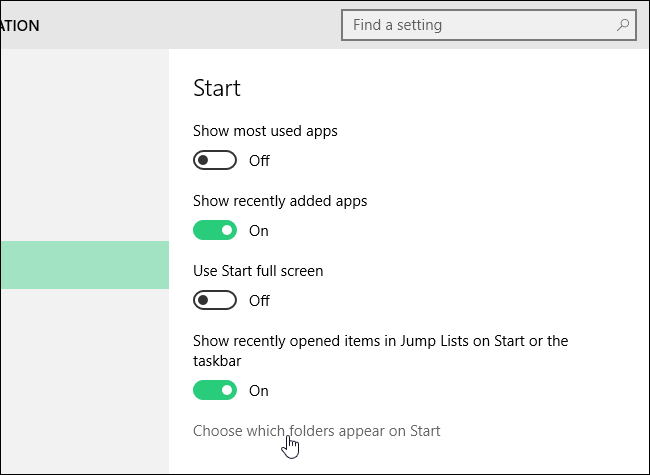Click the Jump Lists setting description text
This screenshot has width=650, height=475.
pos(380,341)
